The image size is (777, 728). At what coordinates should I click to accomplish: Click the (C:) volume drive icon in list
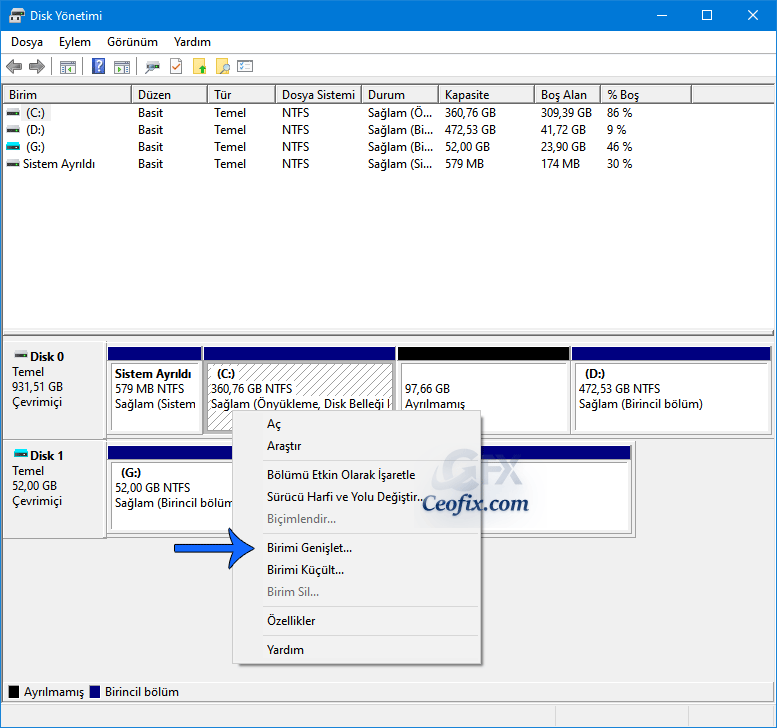tap(13, 113)
